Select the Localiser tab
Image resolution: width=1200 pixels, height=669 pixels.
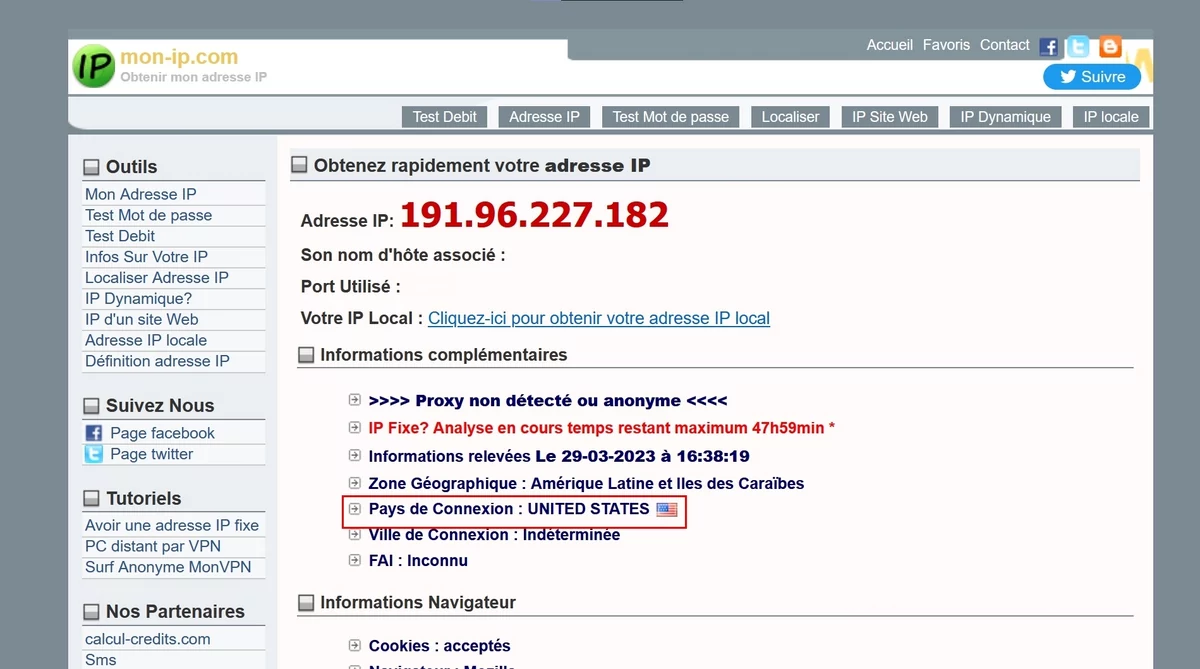point(790,117)
